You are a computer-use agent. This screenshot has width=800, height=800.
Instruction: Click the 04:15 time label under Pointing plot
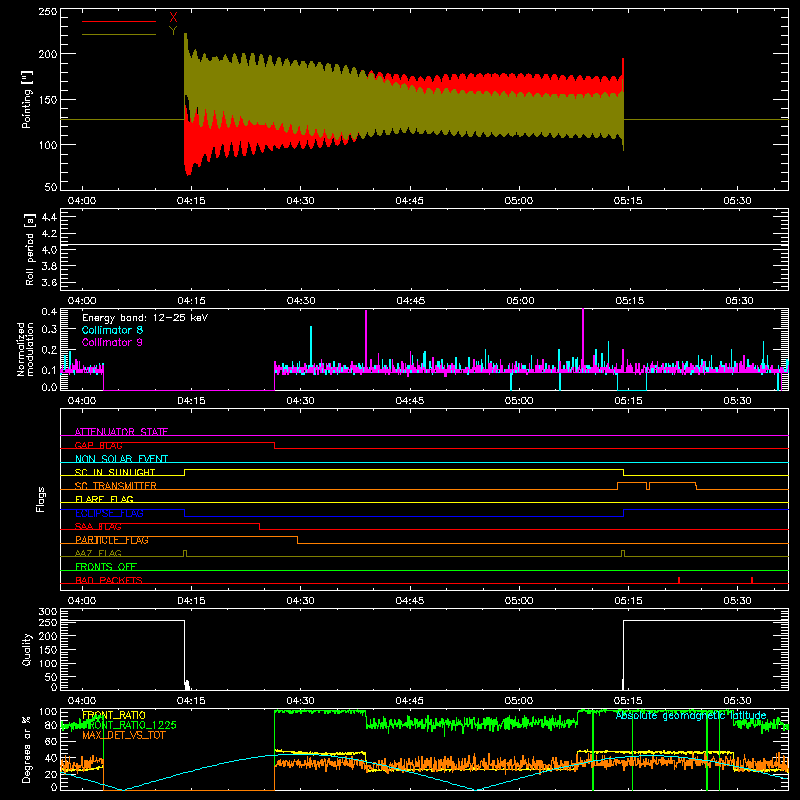[191, 201]
